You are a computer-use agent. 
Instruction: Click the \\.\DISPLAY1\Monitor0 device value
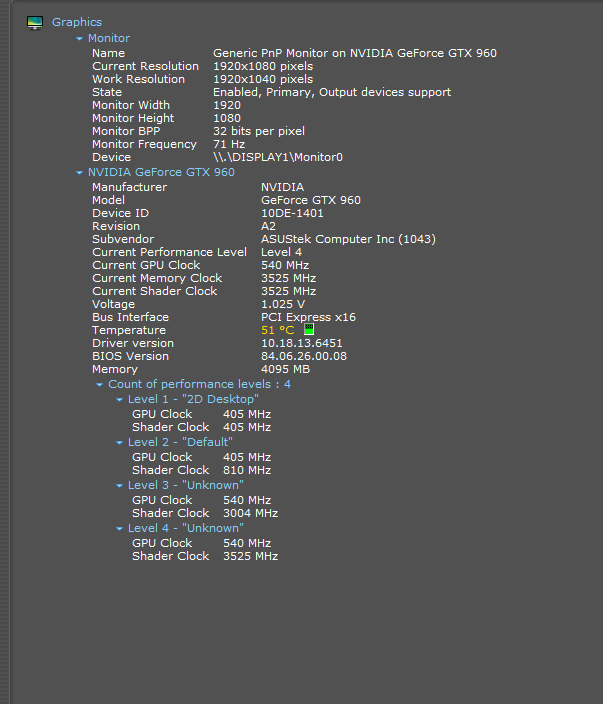pyautogui.click(x=277, y=157)
